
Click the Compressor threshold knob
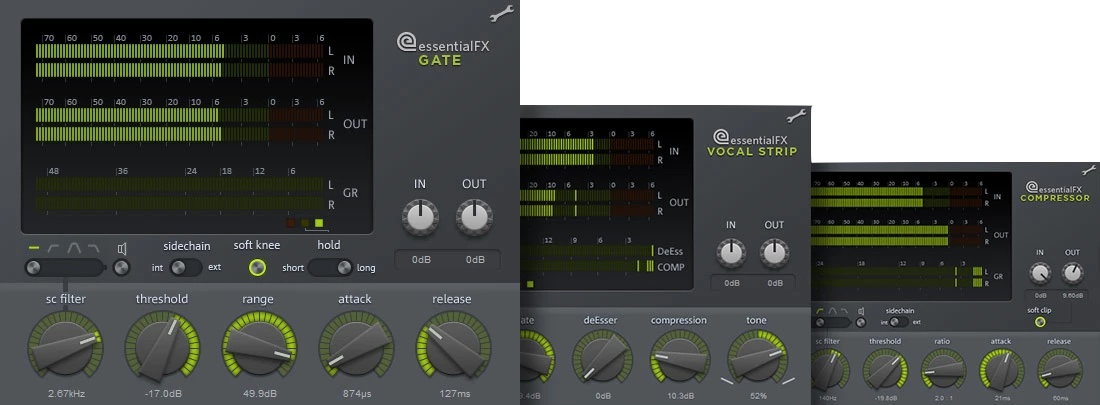click(885, 370)
